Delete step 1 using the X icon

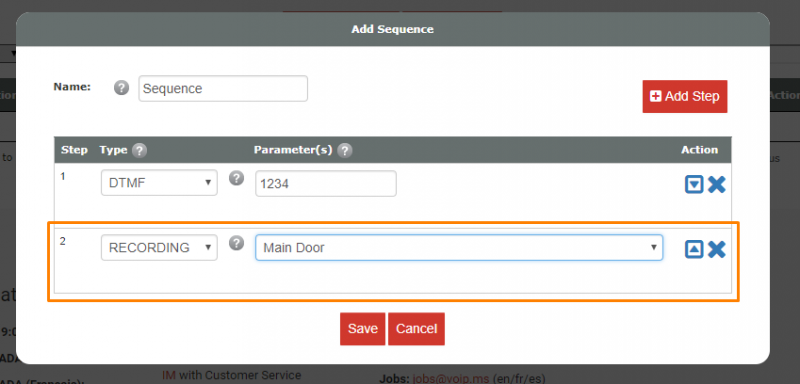click(717, 184)
